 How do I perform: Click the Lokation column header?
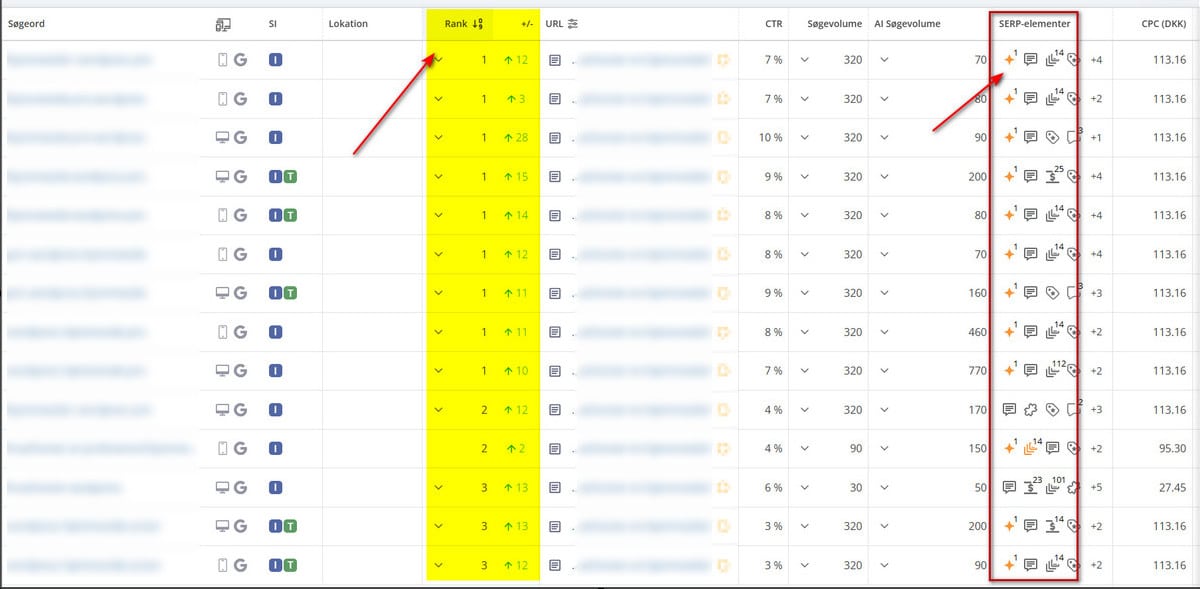(348, 24)
